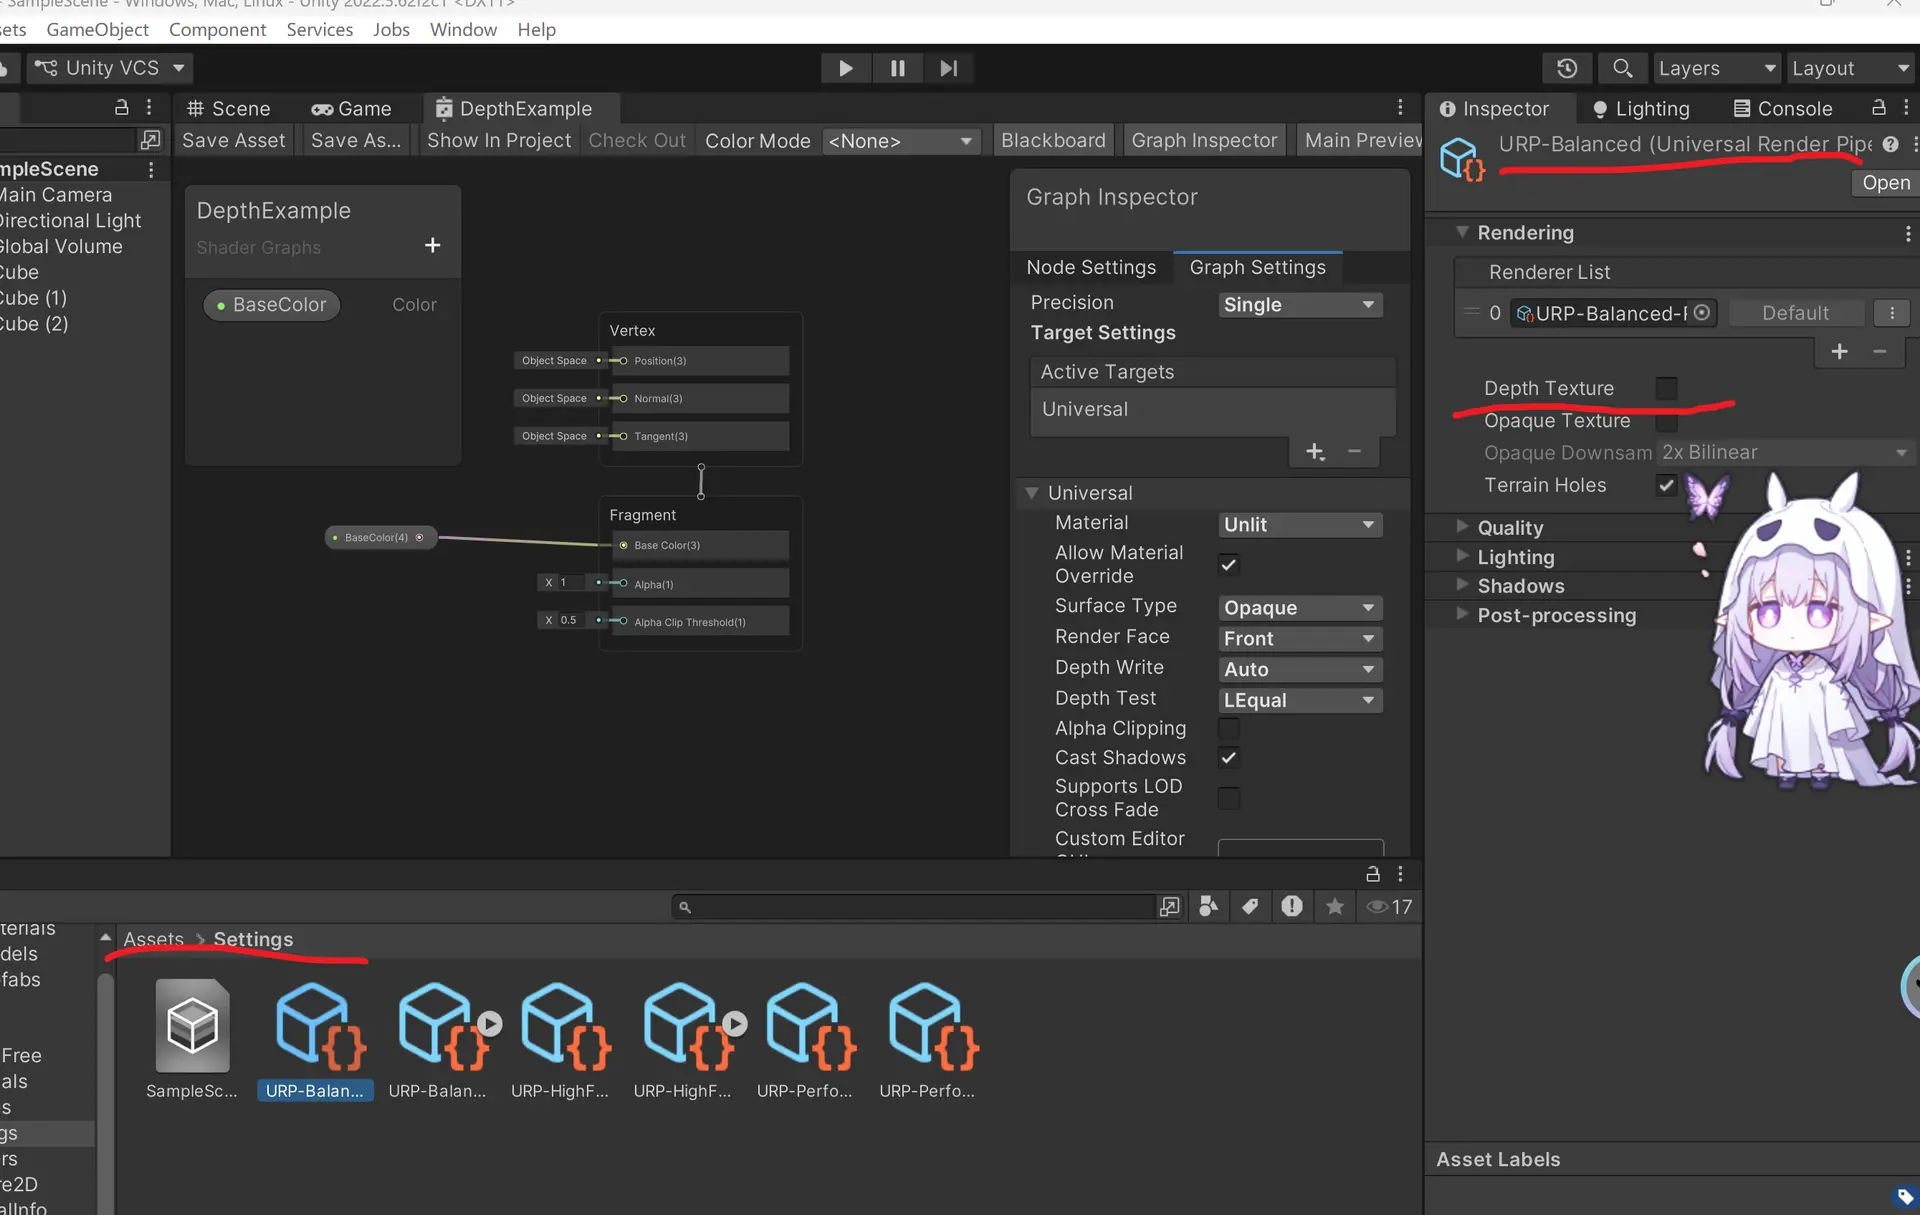Open the Window menu

[x=463, y=30]
